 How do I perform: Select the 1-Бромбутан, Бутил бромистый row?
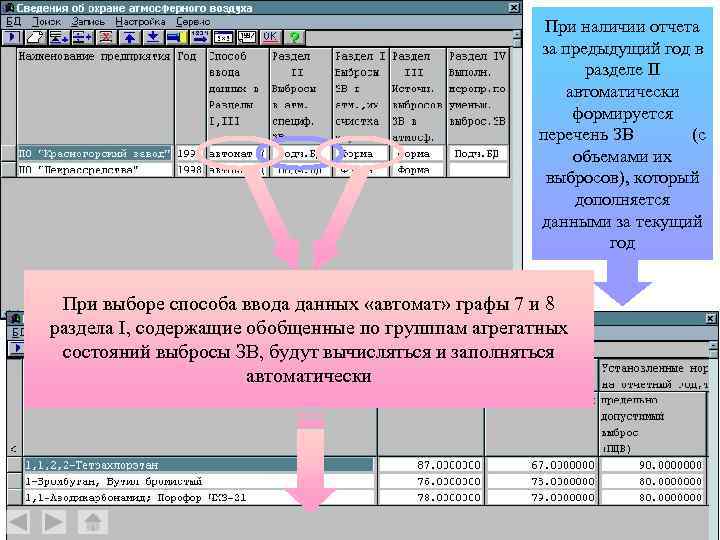tap(198, 481)
